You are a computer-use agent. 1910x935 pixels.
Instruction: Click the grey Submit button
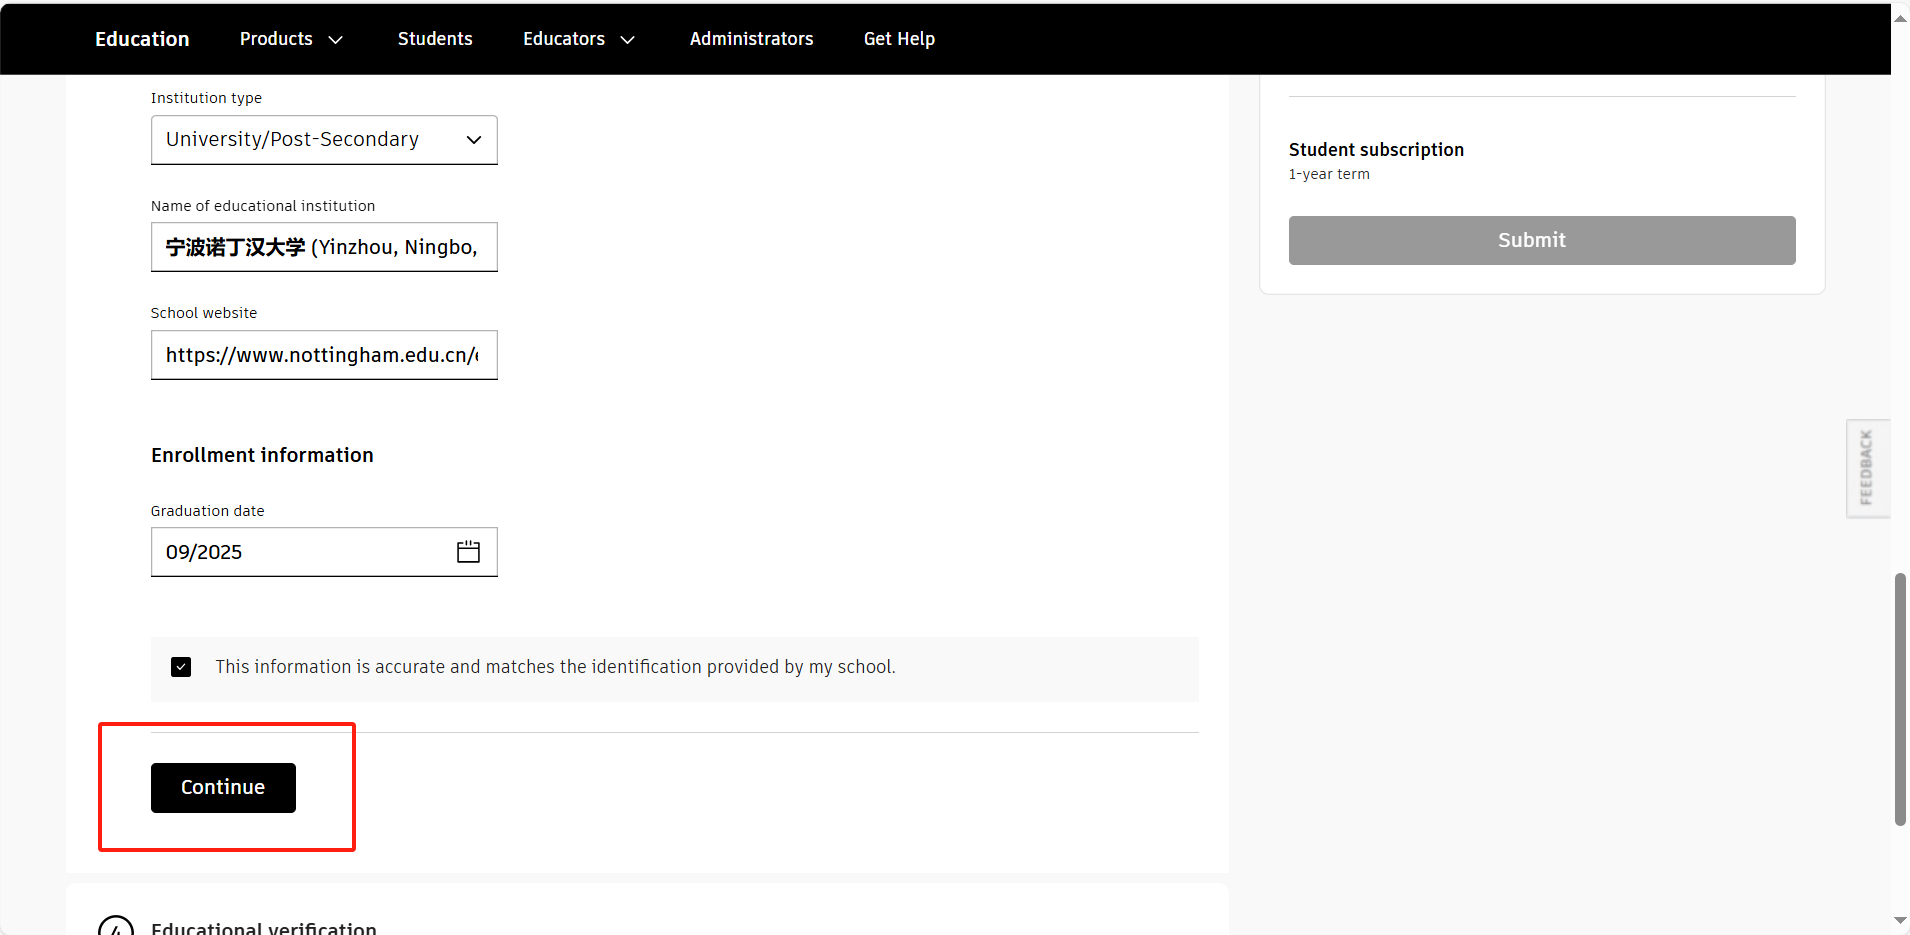pyautogui.click(x=1541, y=240)
